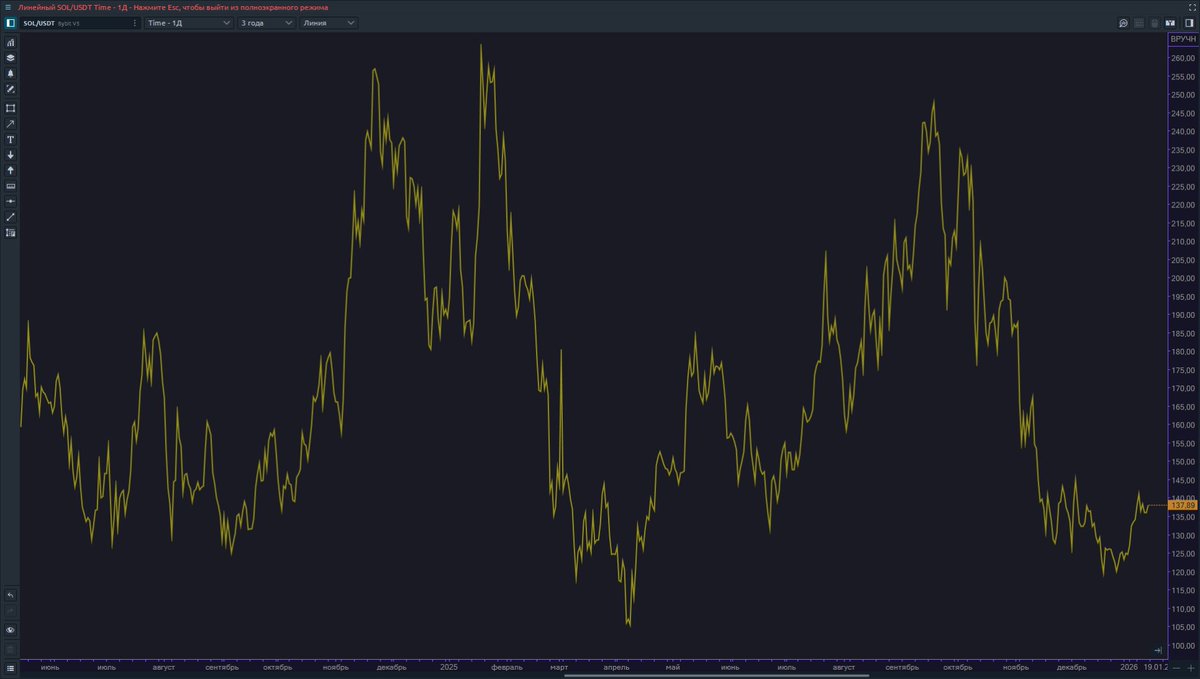The image size is (1200, 679).
Task: Toggle the linked charts binoculars-like icon
Action: [x=1170, y=23]
